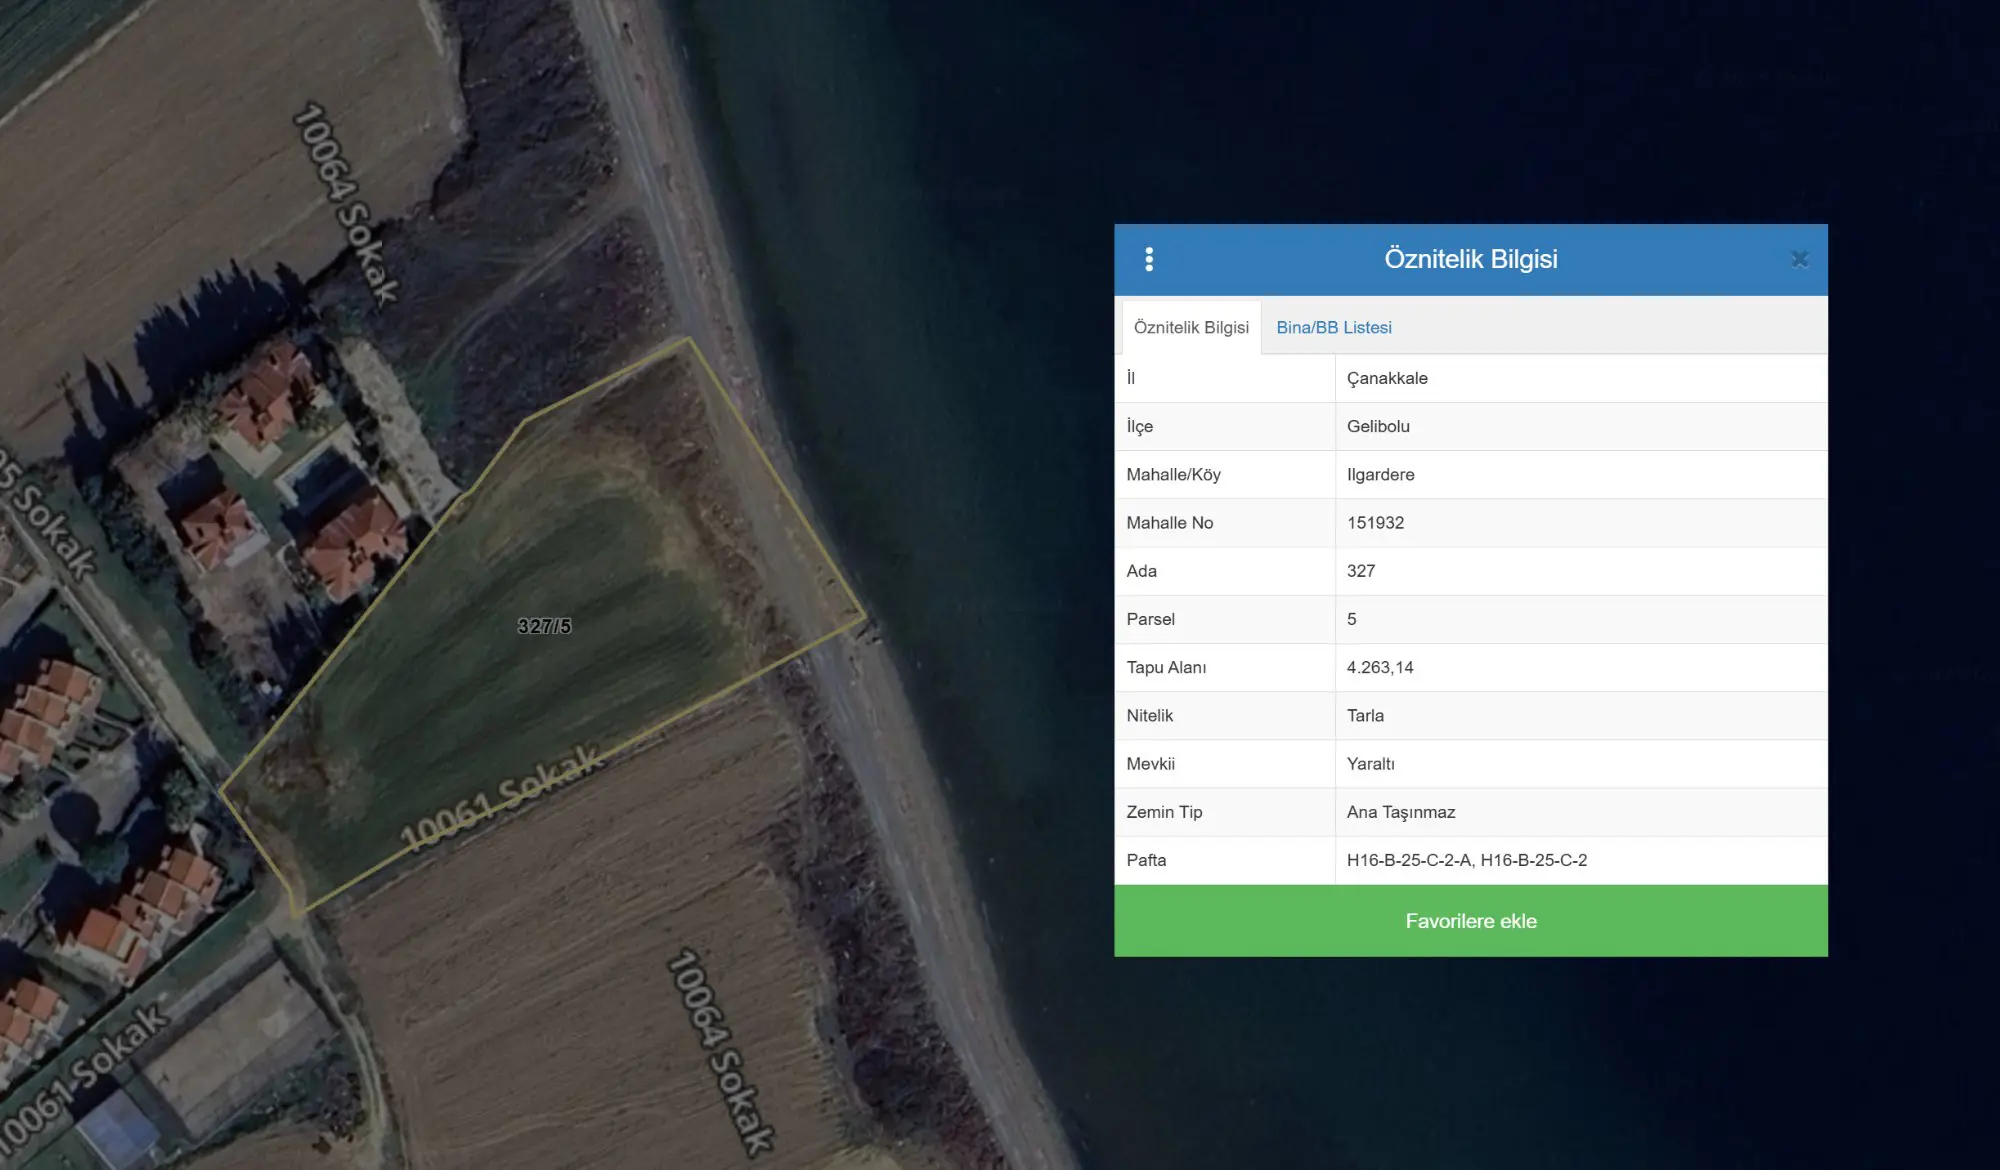Click the İlçe row label
Screen dimensions: 2000x1170
pyautogui.click(x=1139, y=426)
